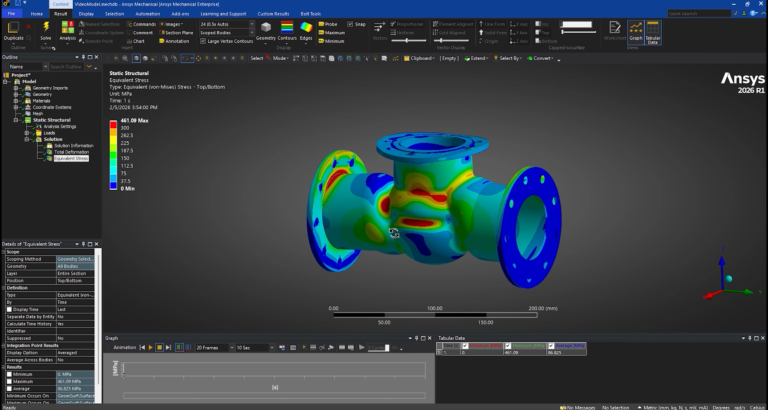
Task: Check the Maximum result checkbox in Details
Action: tap(9, 382)
